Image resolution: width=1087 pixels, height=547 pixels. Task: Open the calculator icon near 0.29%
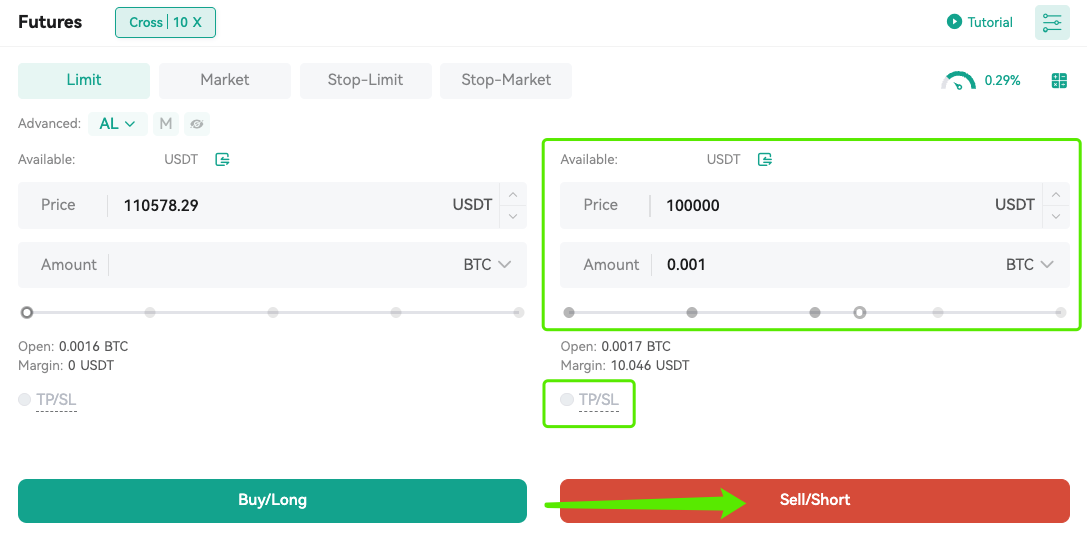tap(1059, 80)
